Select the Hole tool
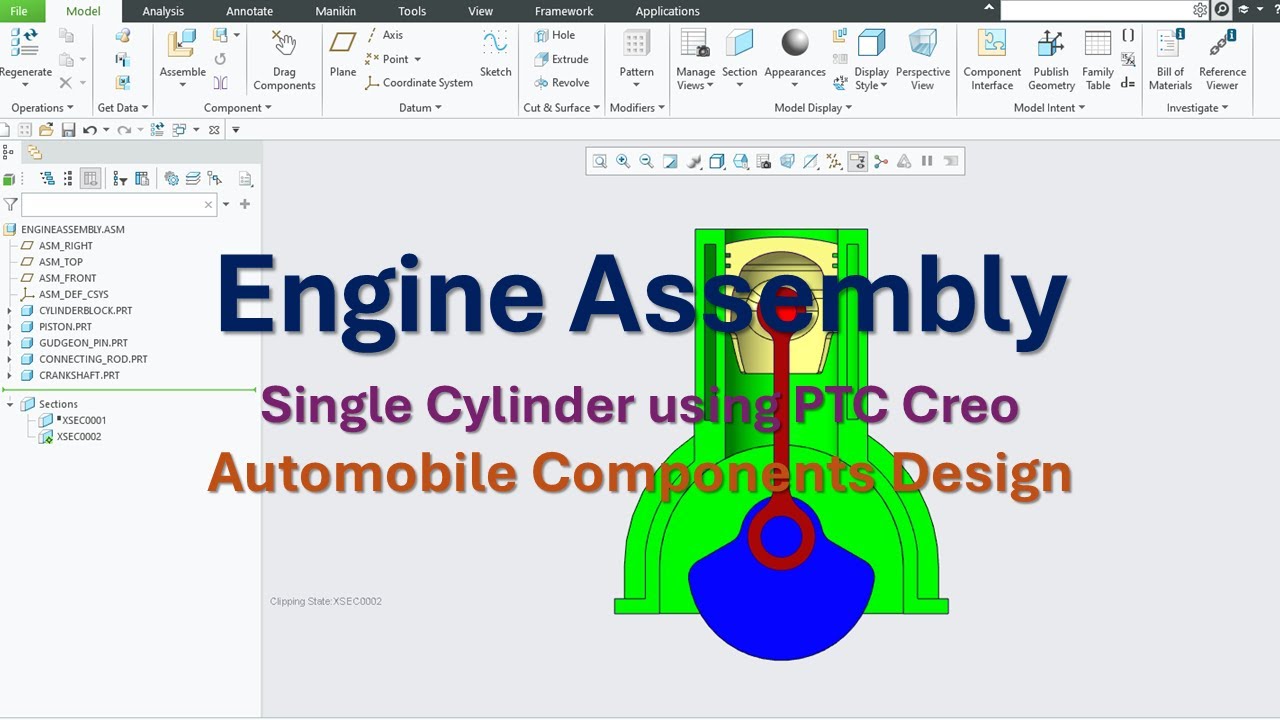Image resolution: width=1280 pixels, height=720 pixels. click(x=555, y=35)
